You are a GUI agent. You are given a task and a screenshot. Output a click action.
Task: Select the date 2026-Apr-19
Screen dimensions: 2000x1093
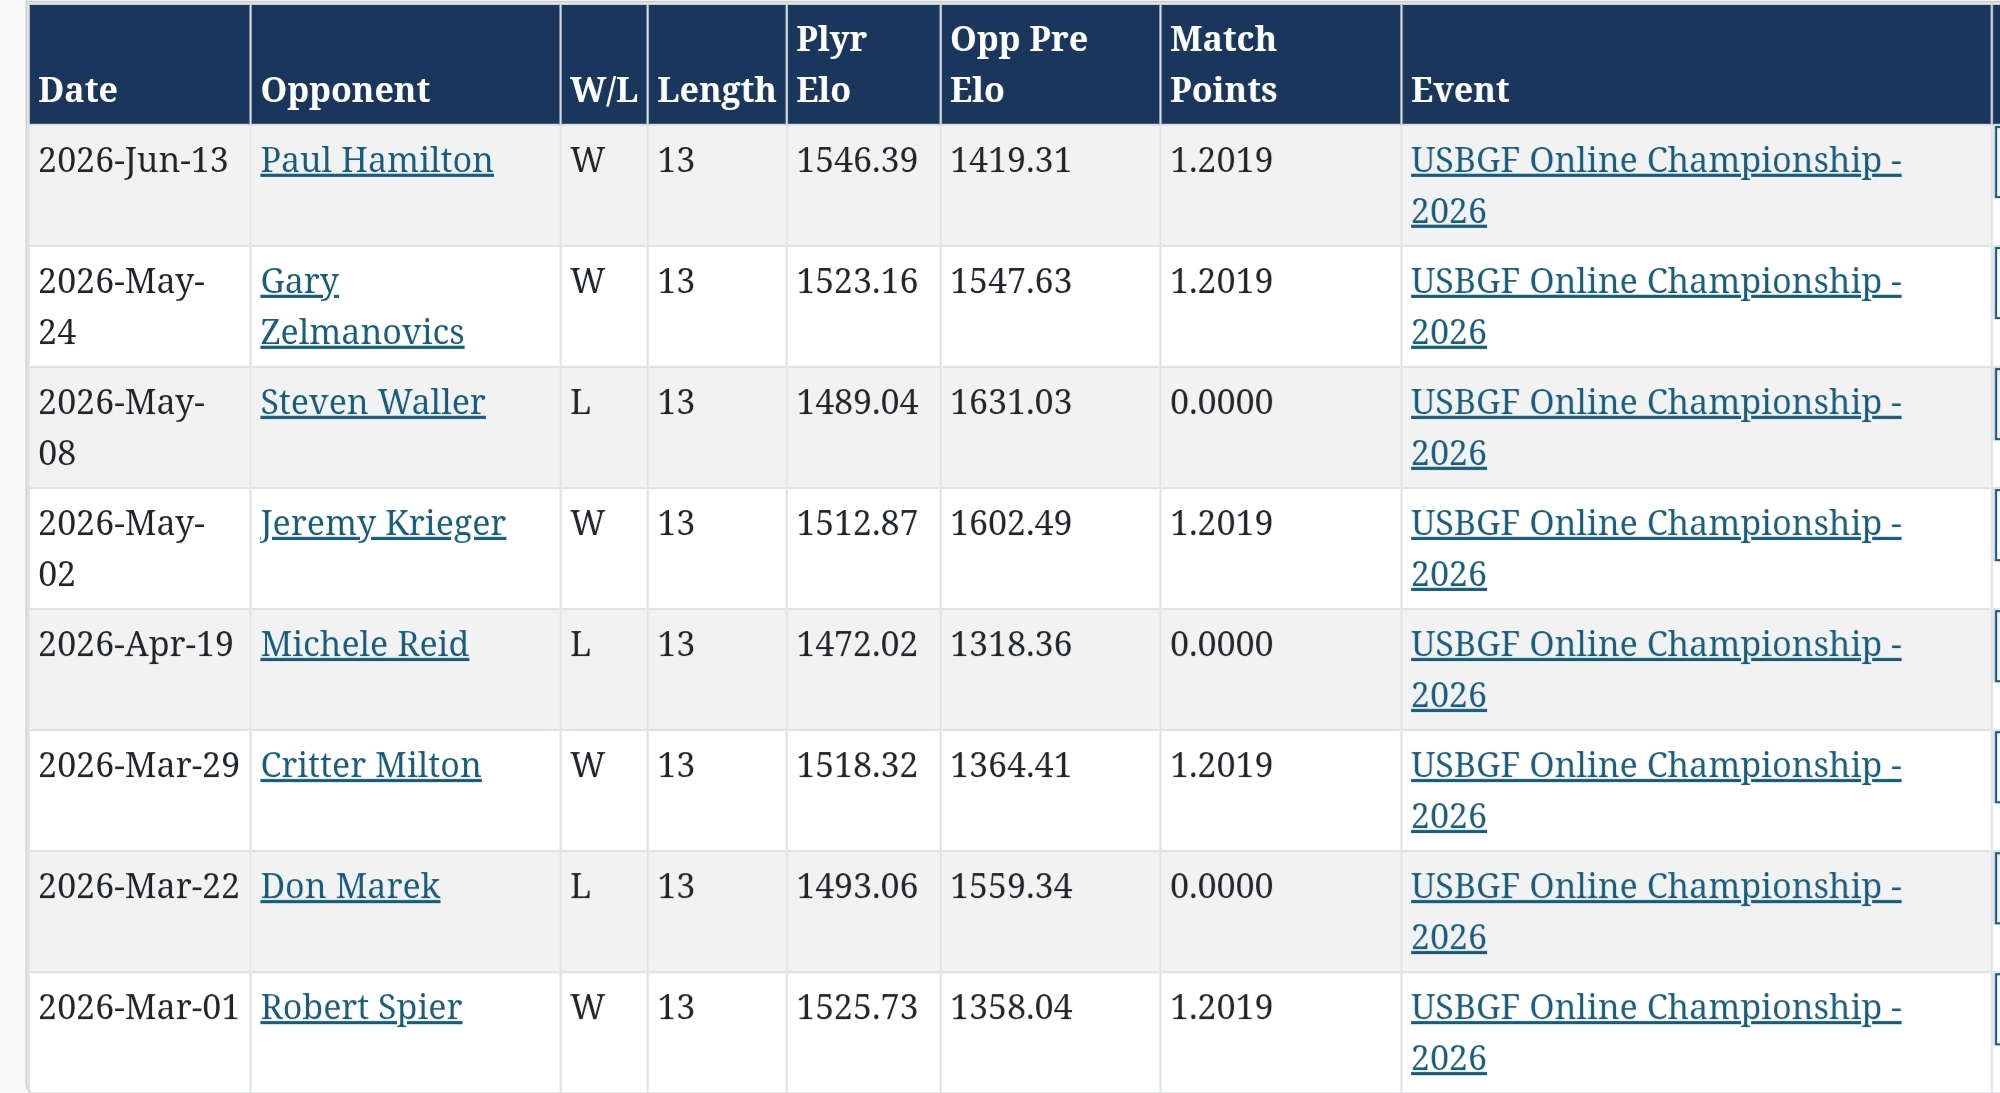[x=135, y=644]
